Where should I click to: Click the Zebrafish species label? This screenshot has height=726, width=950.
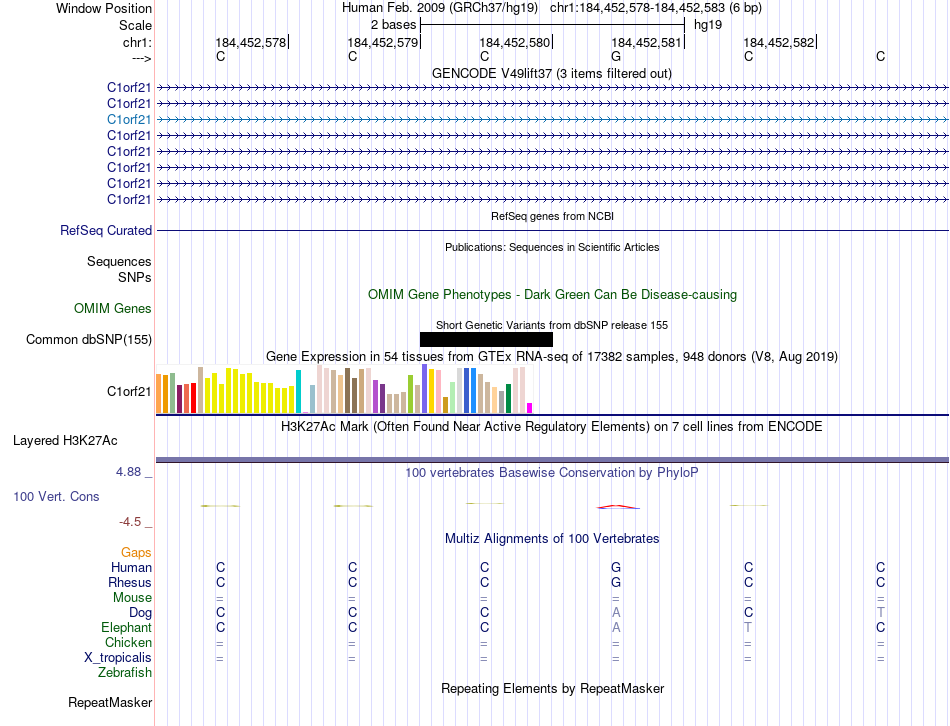[x=125, y=672]
